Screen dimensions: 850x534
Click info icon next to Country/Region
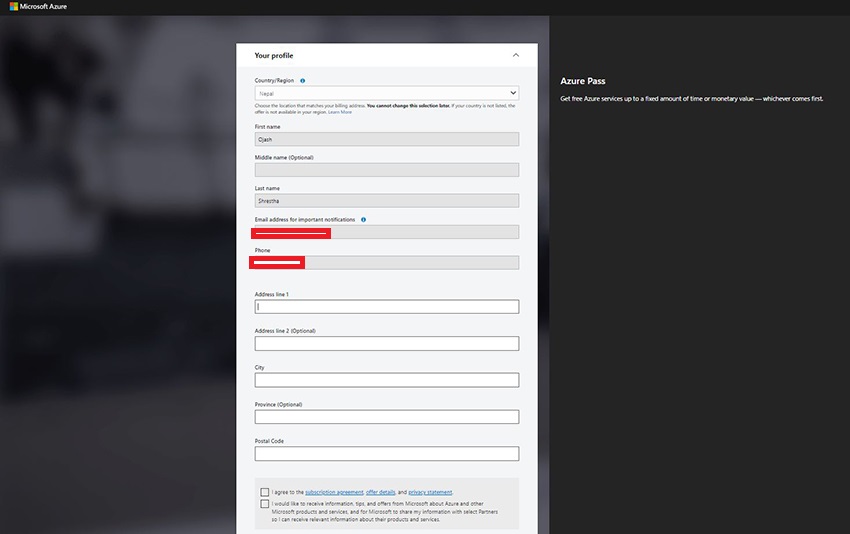(x=302, y=81)
